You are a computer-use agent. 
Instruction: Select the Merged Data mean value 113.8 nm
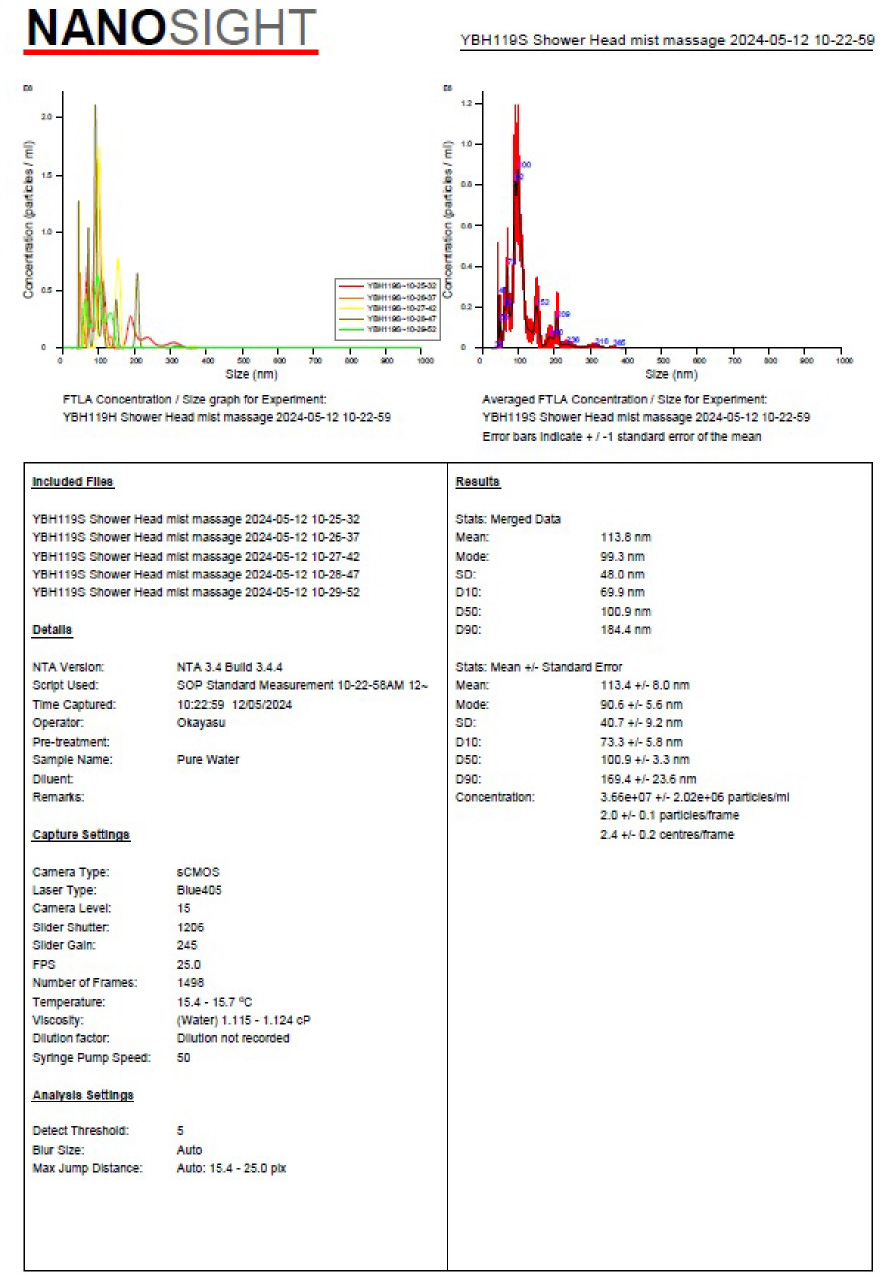pos(622,537)
